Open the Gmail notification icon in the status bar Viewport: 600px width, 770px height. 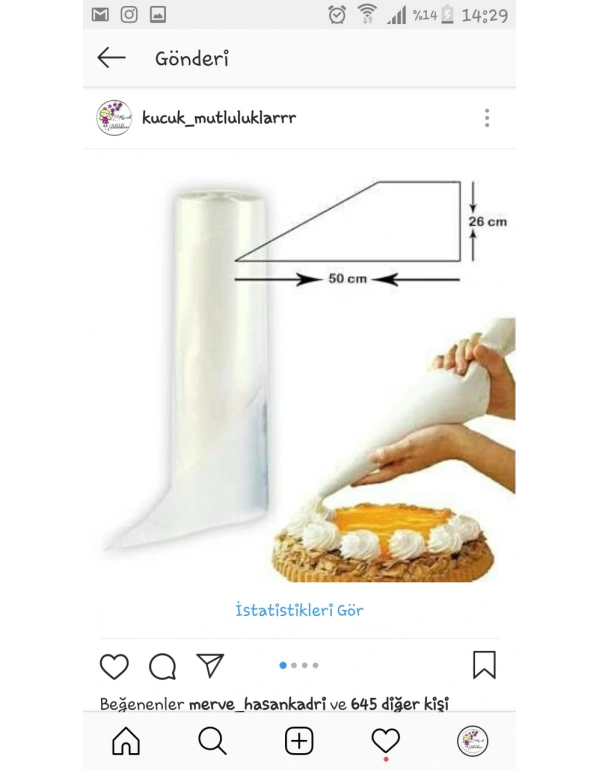click(100, 15)
